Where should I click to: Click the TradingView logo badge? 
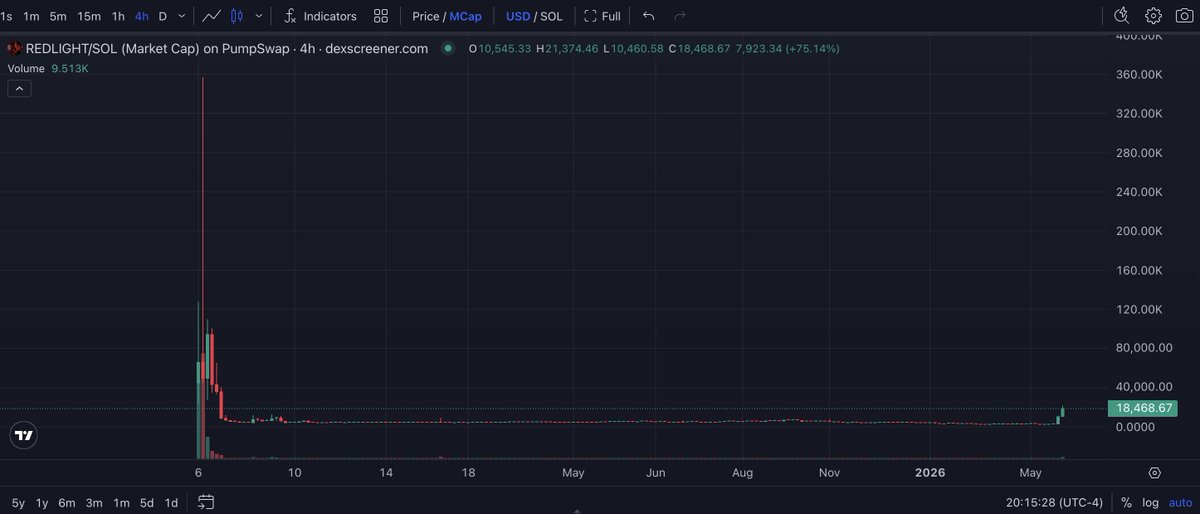pos(24,435)
